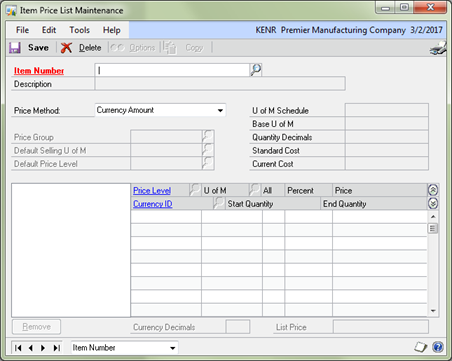Viewport: 452px width, 361px height.
Task: Click the Save disk icon
Action: [15, 48]
